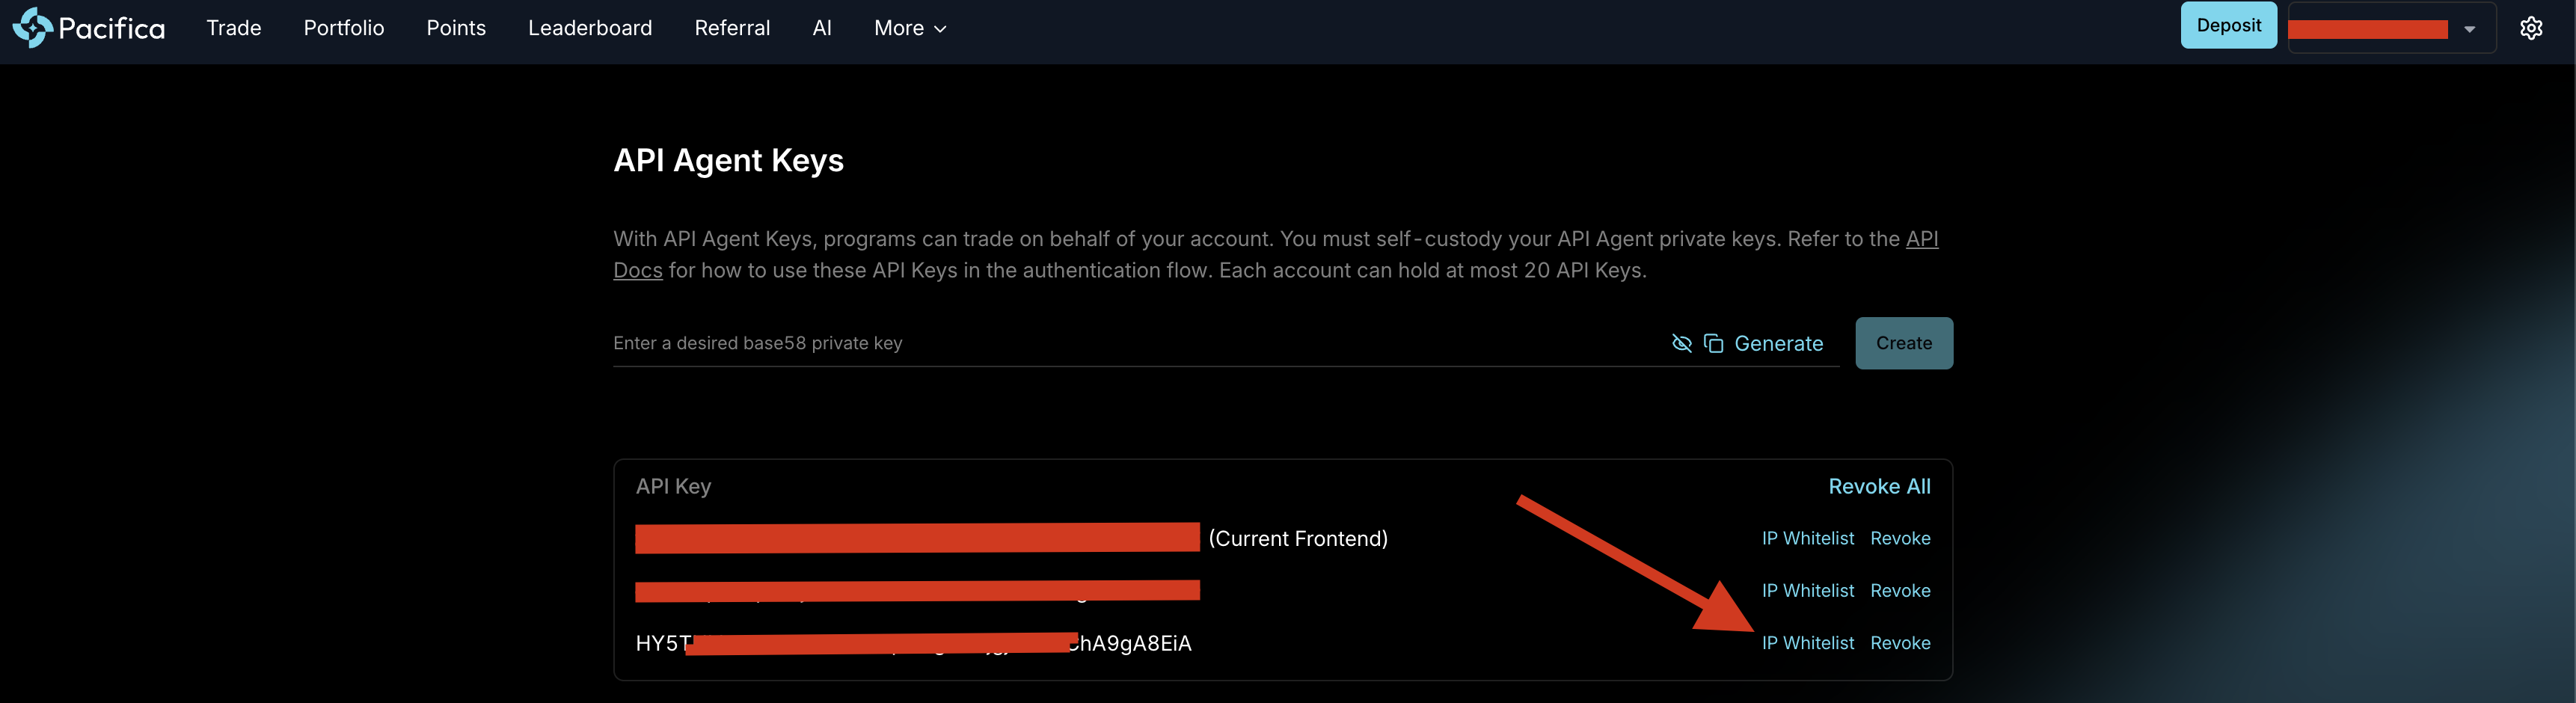This screenshot has height=703, width=2576.
Task: Open the Points page
Action: (456, 28)
